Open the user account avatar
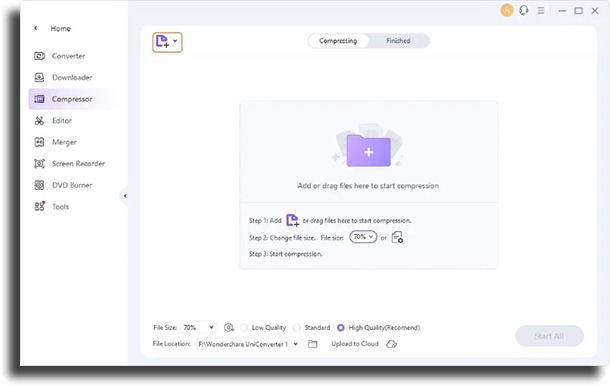Image resolution: width=610 pixels, height=386 pixels. pyautogui.click(x=507, y=10)
